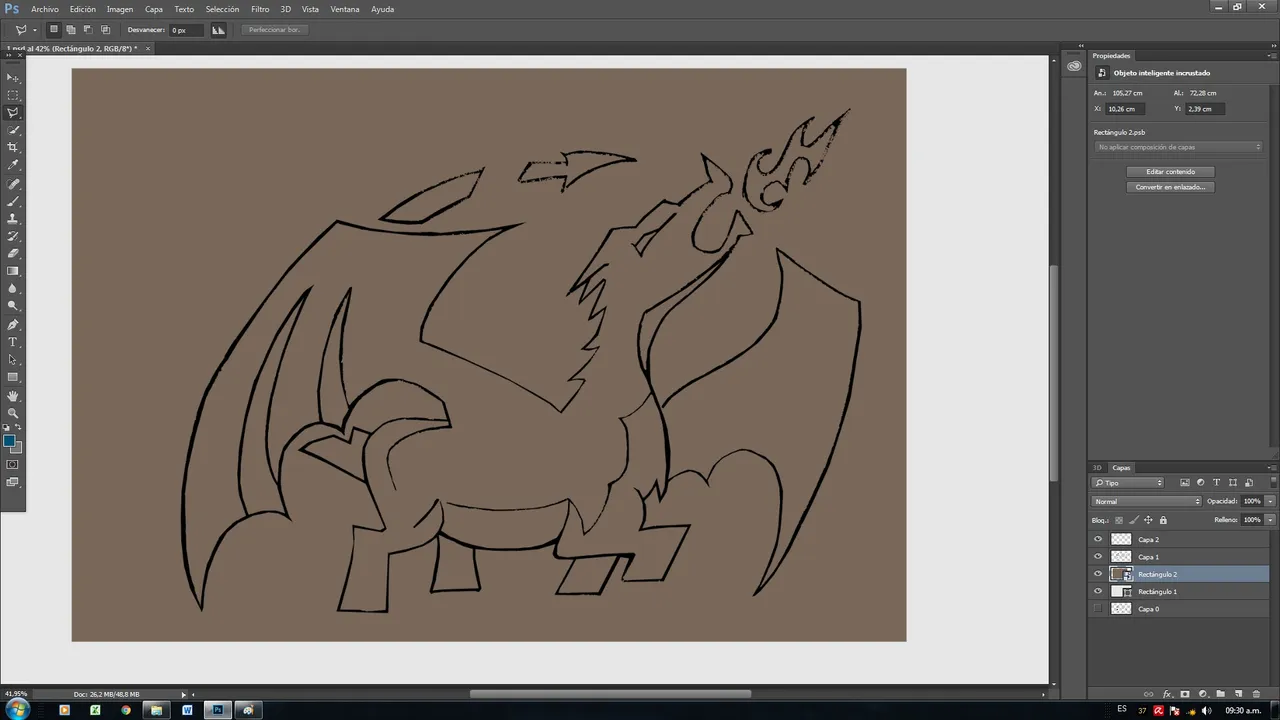
Task: Open the Ventana menu
Action: tap(345, 9)
